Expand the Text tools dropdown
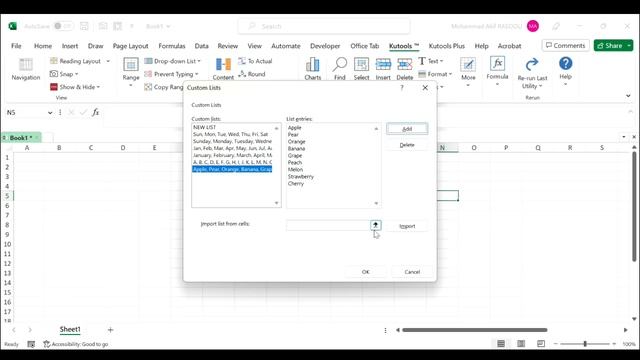This screenshot has height=360, width=640. pyautogui.click(x=441, y=61)
